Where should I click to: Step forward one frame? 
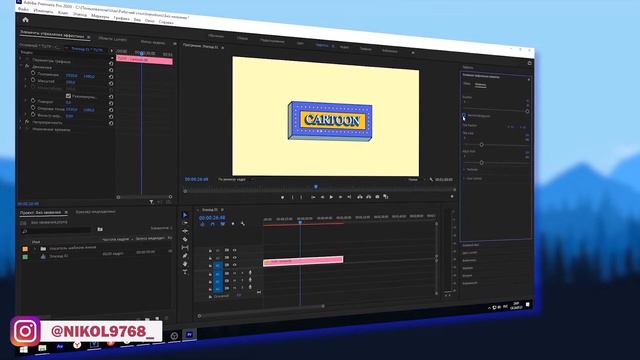pos(340,198)
